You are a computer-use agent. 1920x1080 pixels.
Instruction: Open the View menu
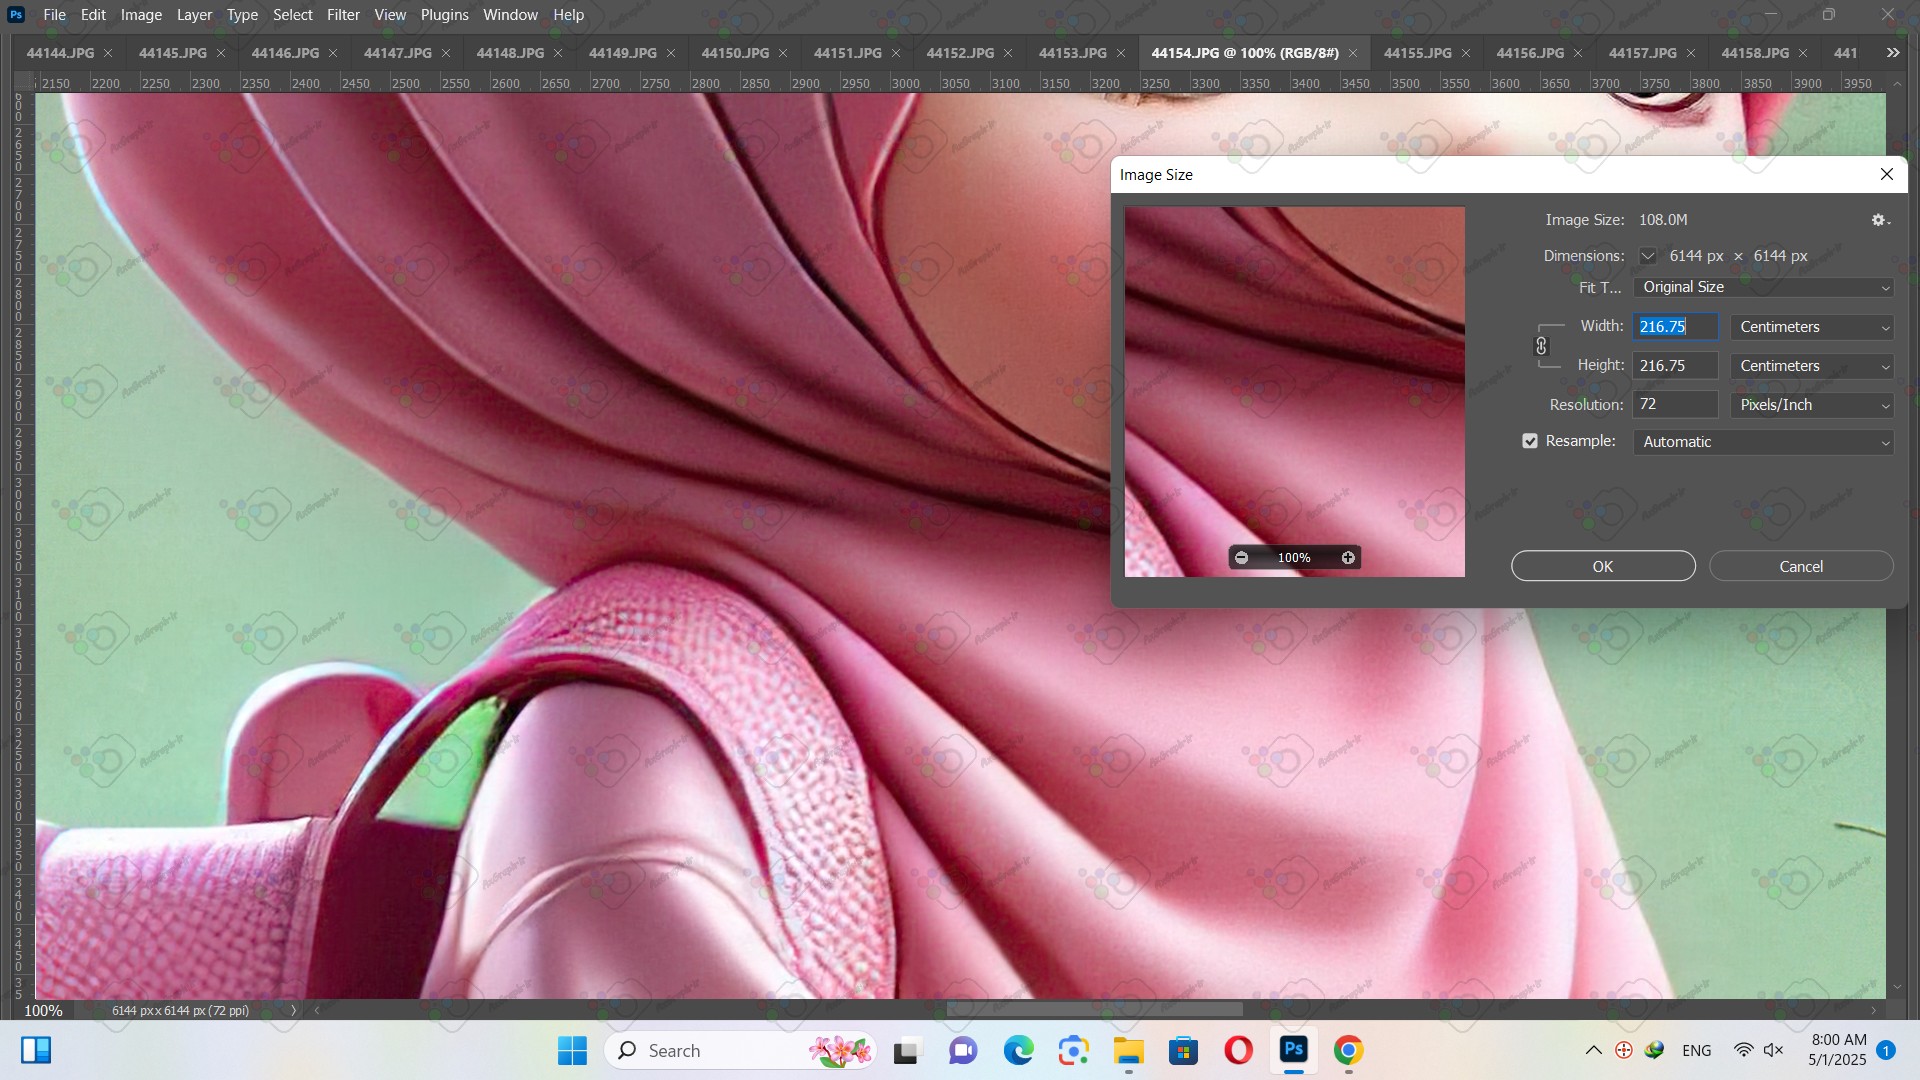click(390, 15)
